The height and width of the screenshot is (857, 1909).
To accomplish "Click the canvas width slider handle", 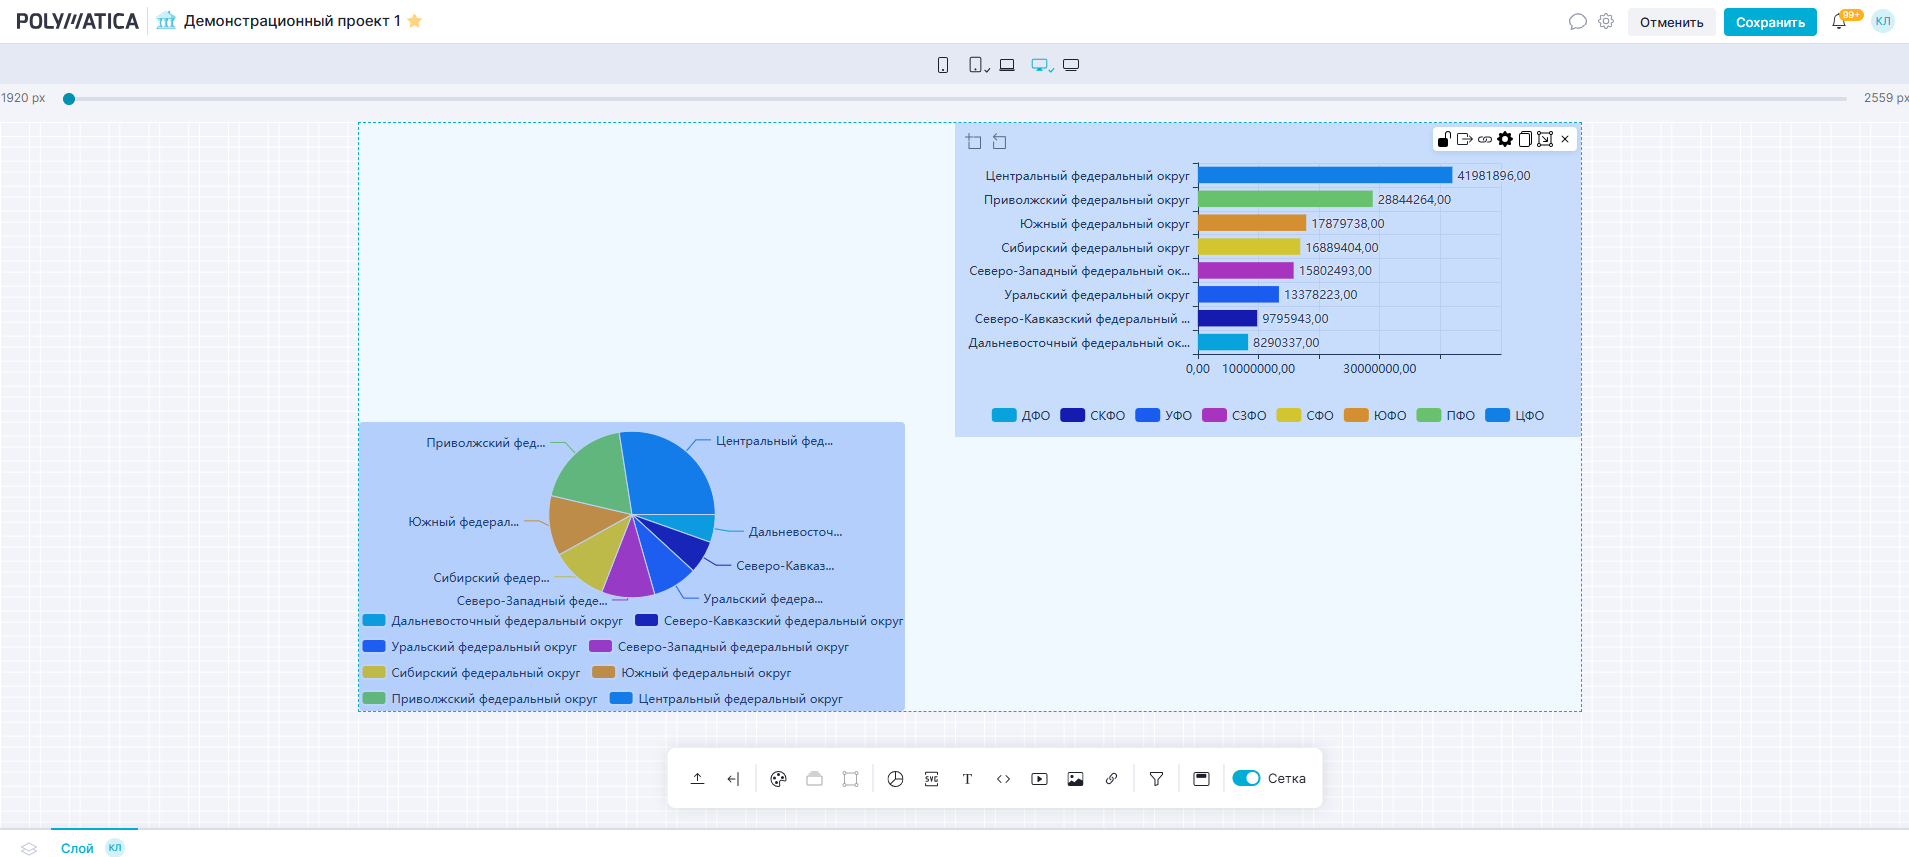I will 69,99.
